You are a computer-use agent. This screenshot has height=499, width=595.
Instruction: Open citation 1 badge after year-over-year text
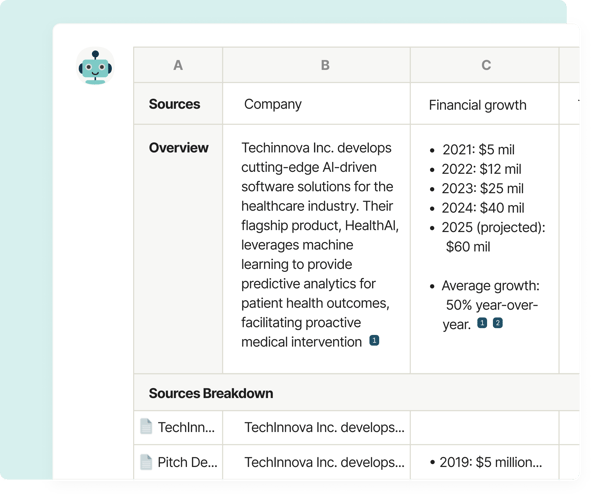pyautogui.click(x=482, y=323)
